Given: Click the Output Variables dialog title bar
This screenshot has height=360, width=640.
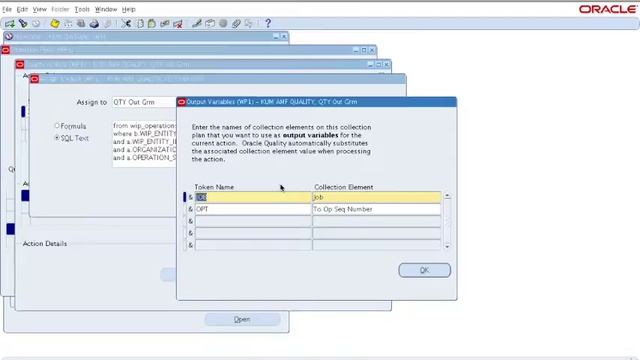Looking at the screenshot, I should tap(317, 102).
